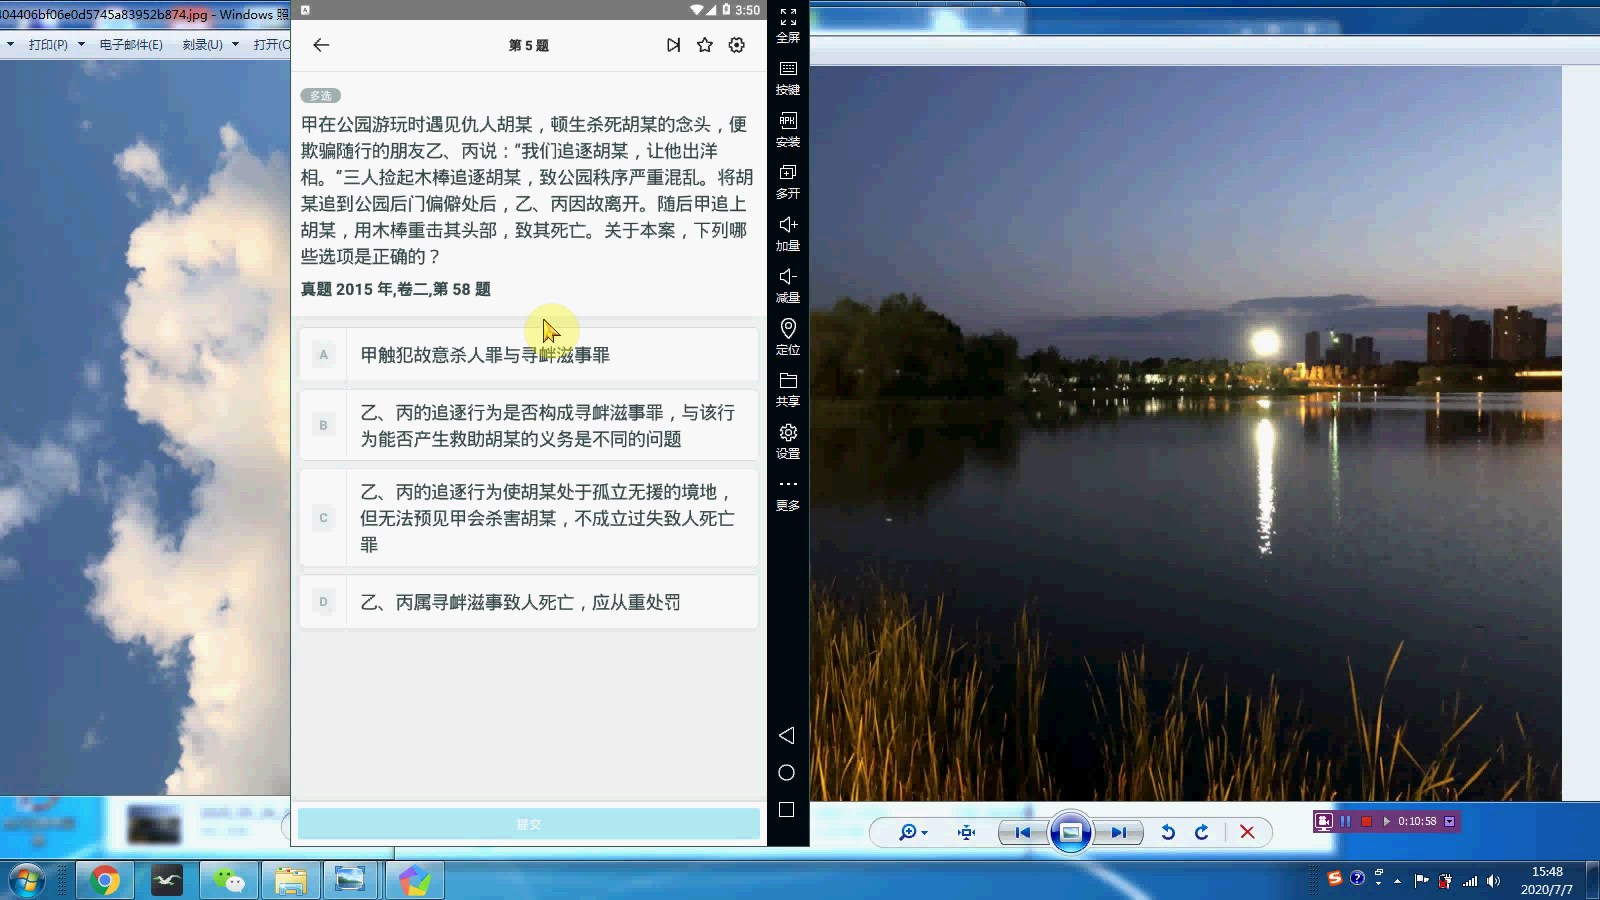This screenshot has height=900, width=1600.
Task: Click the install APK (安装) icon
Action: (788, 130)
